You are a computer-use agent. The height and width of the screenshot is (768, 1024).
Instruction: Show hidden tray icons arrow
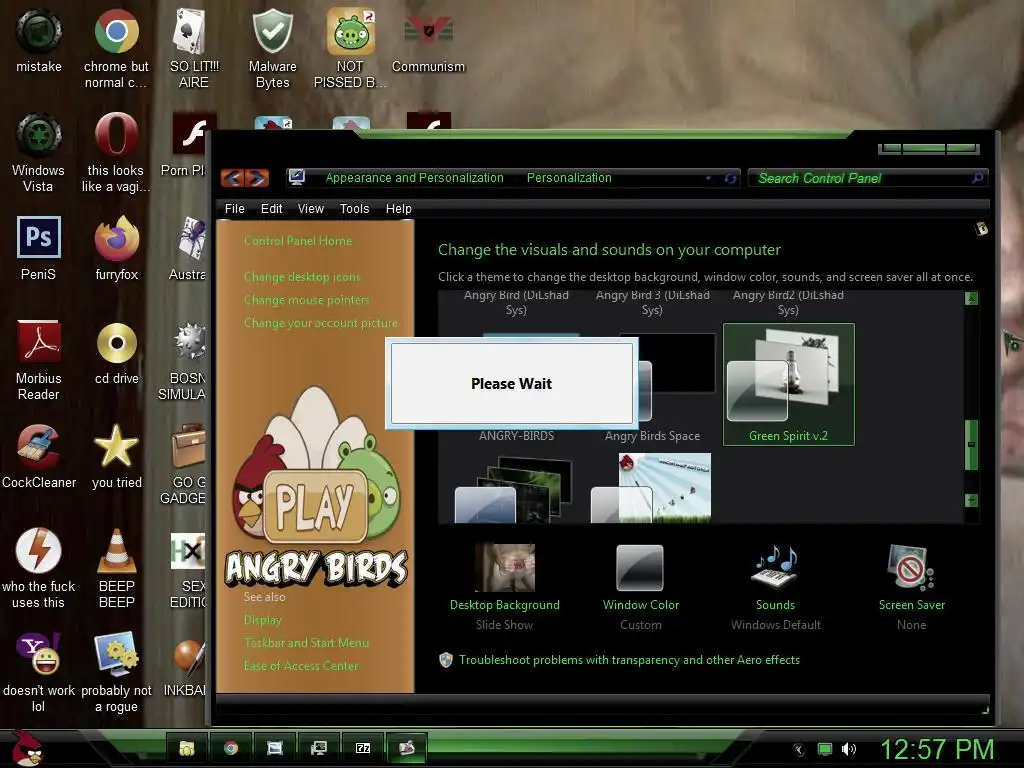[x=798, y=750]
